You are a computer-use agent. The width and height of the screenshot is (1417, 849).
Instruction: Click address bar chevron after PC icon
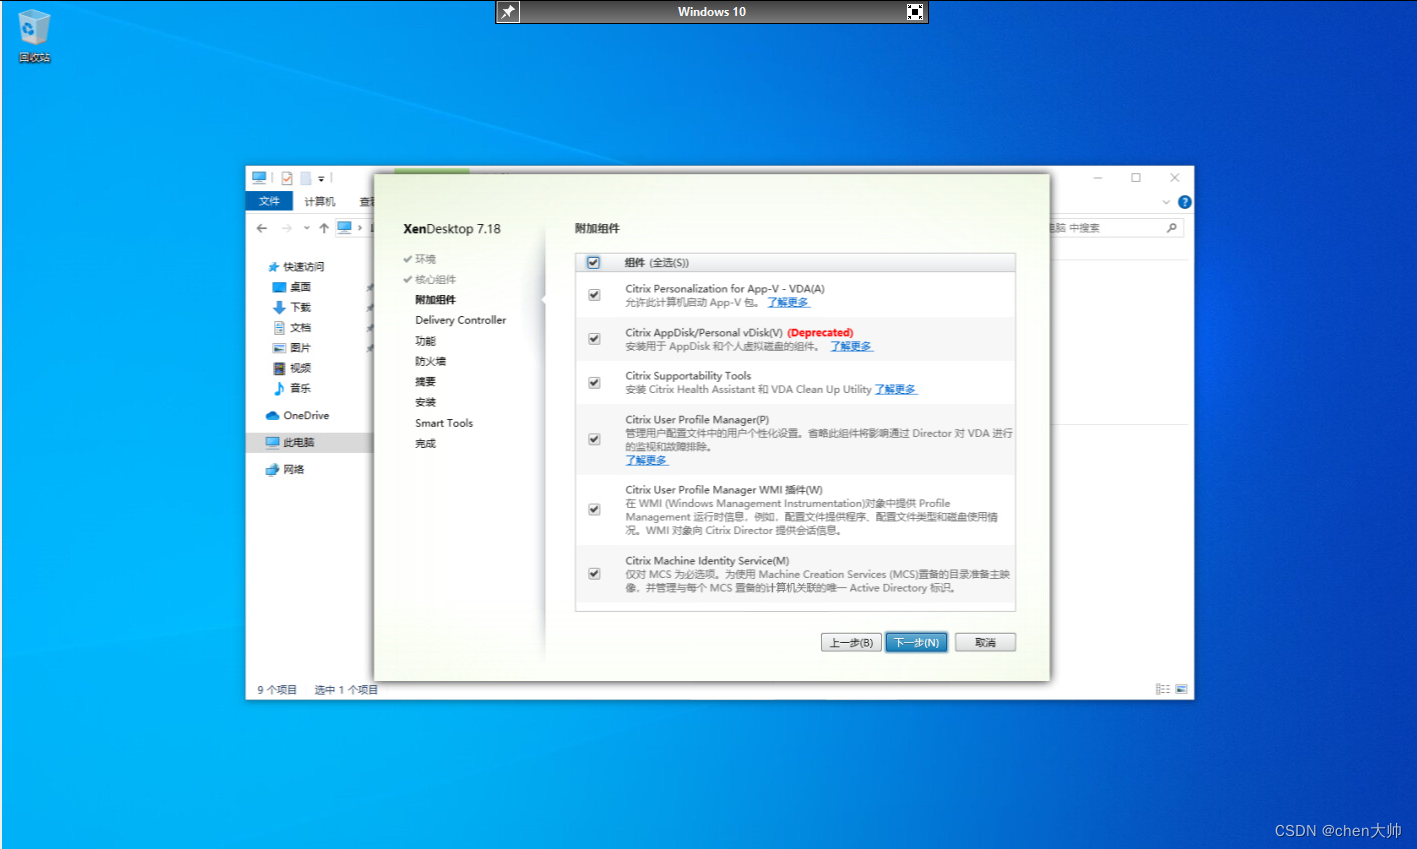click(x=360, y=228)
